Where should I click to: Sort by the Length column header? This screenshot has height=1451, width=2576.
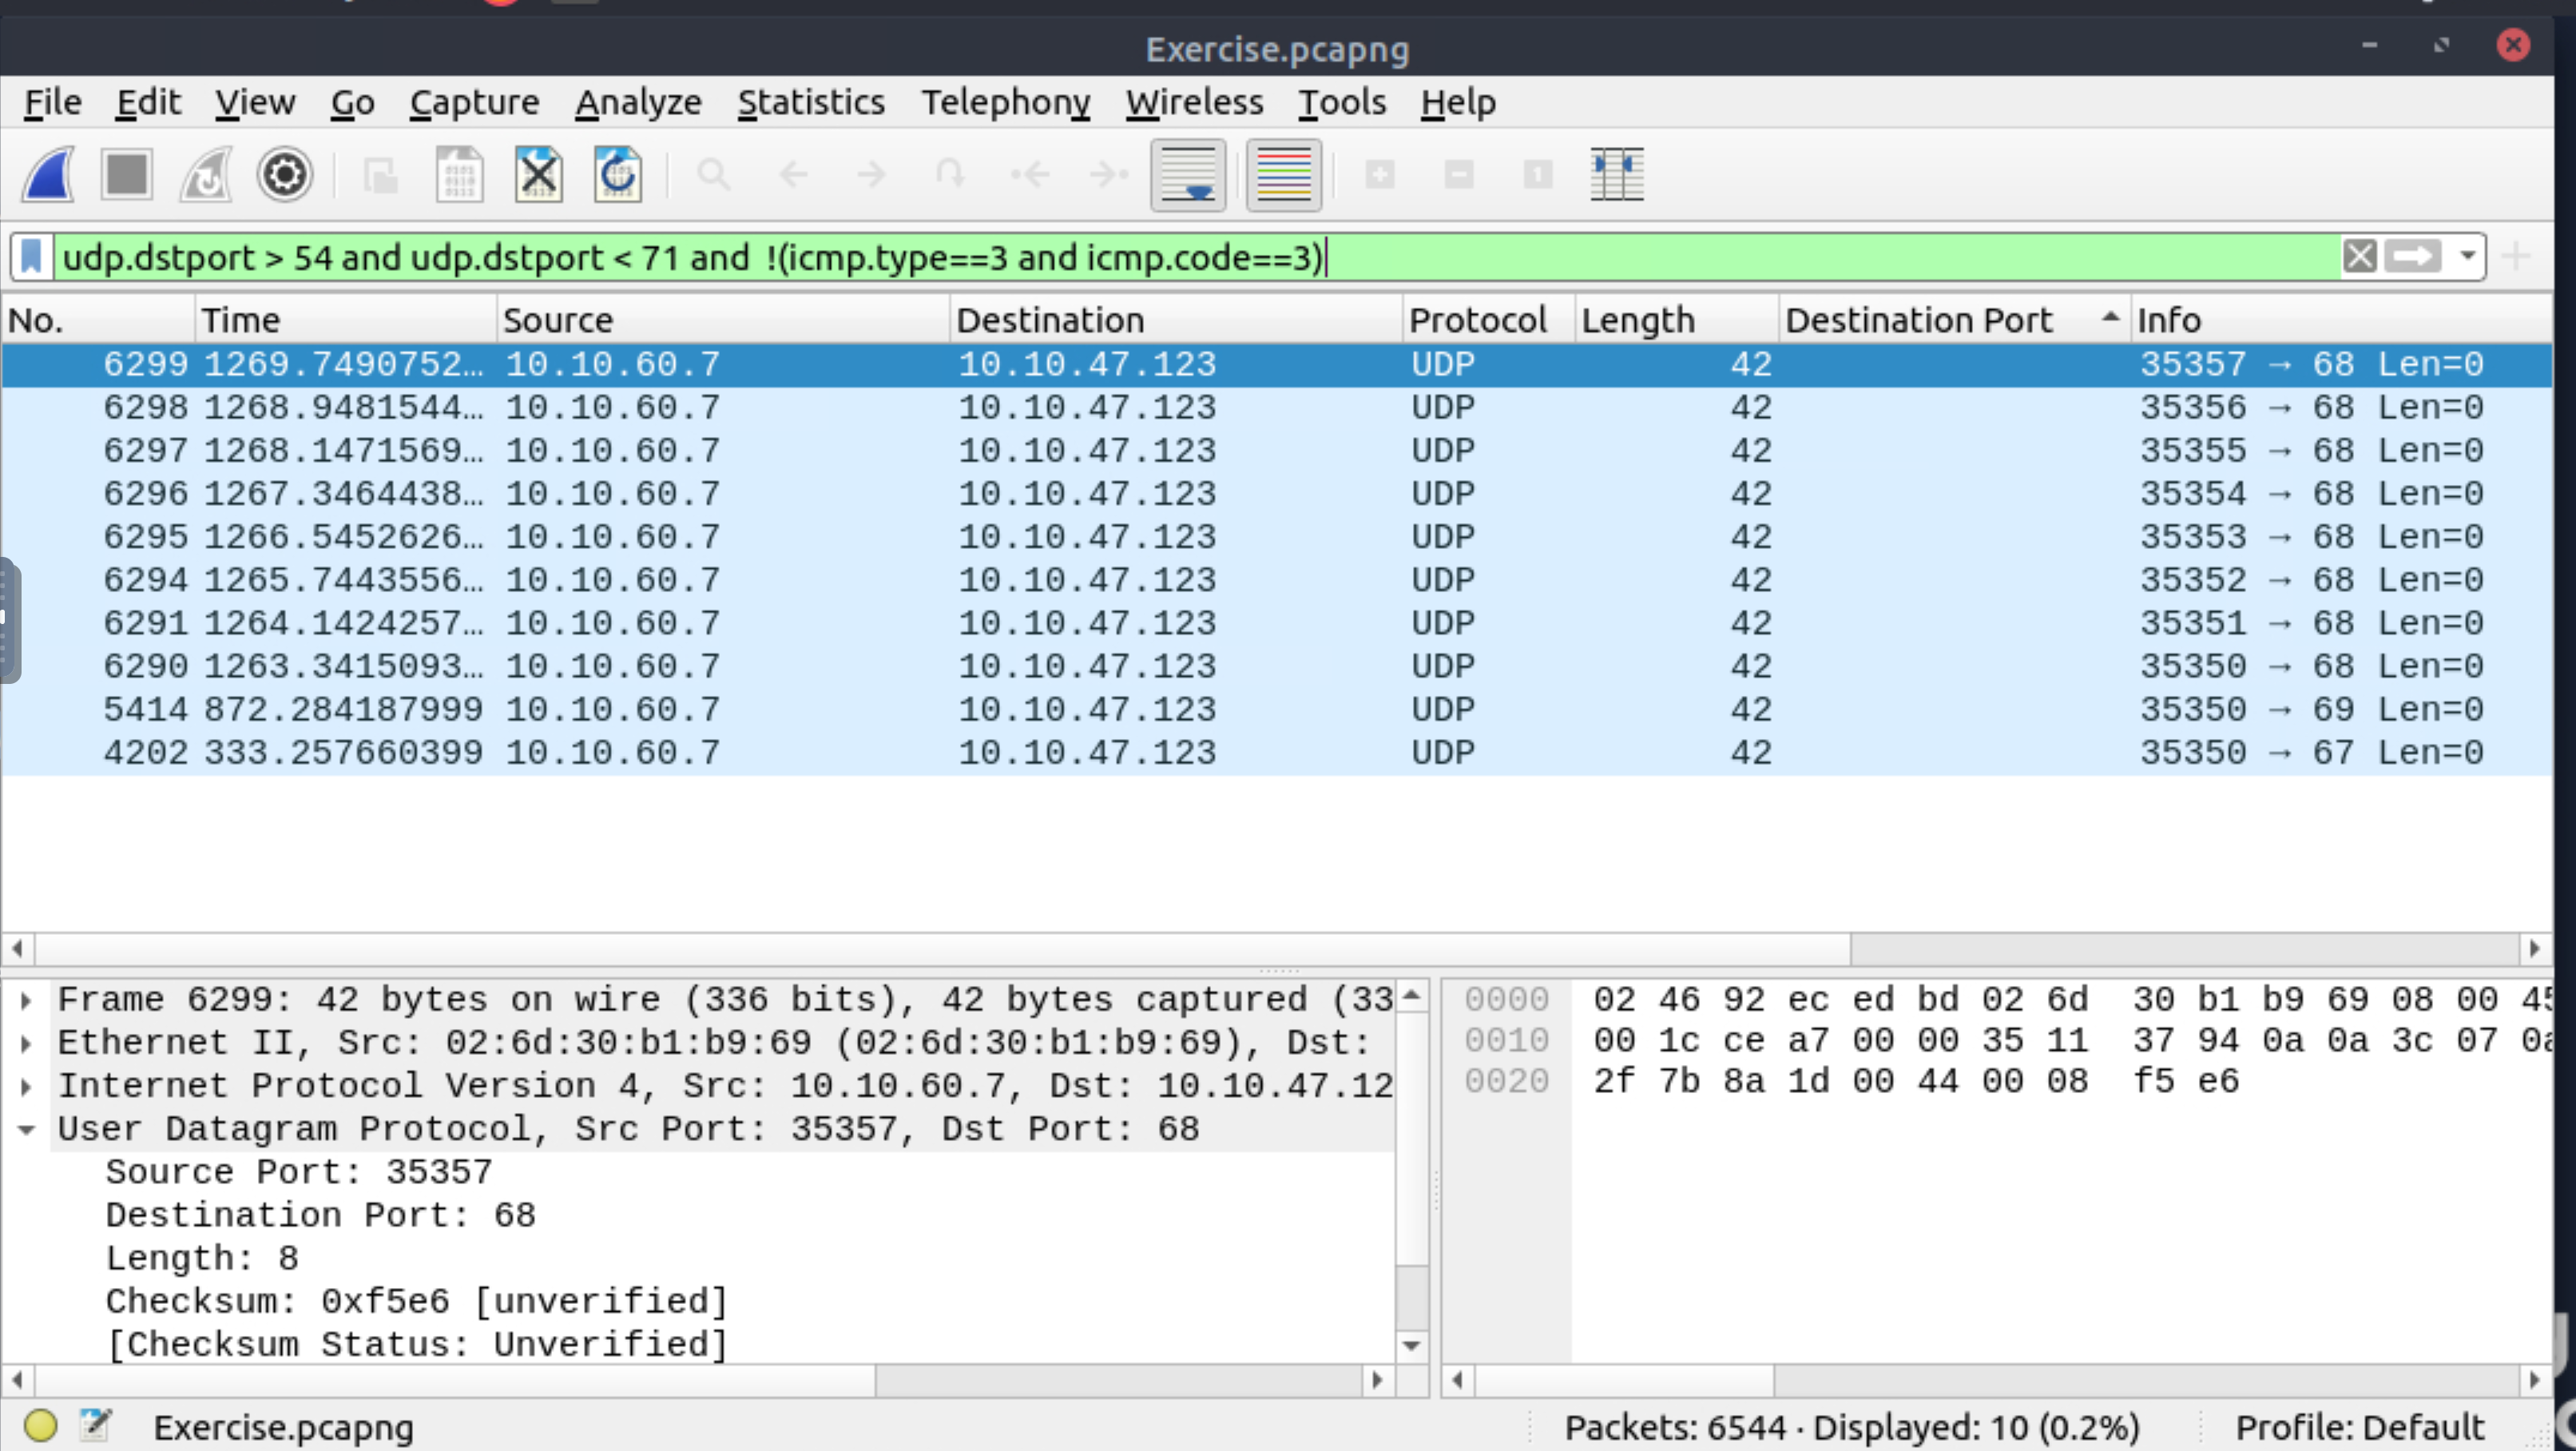pos(1677,320)
